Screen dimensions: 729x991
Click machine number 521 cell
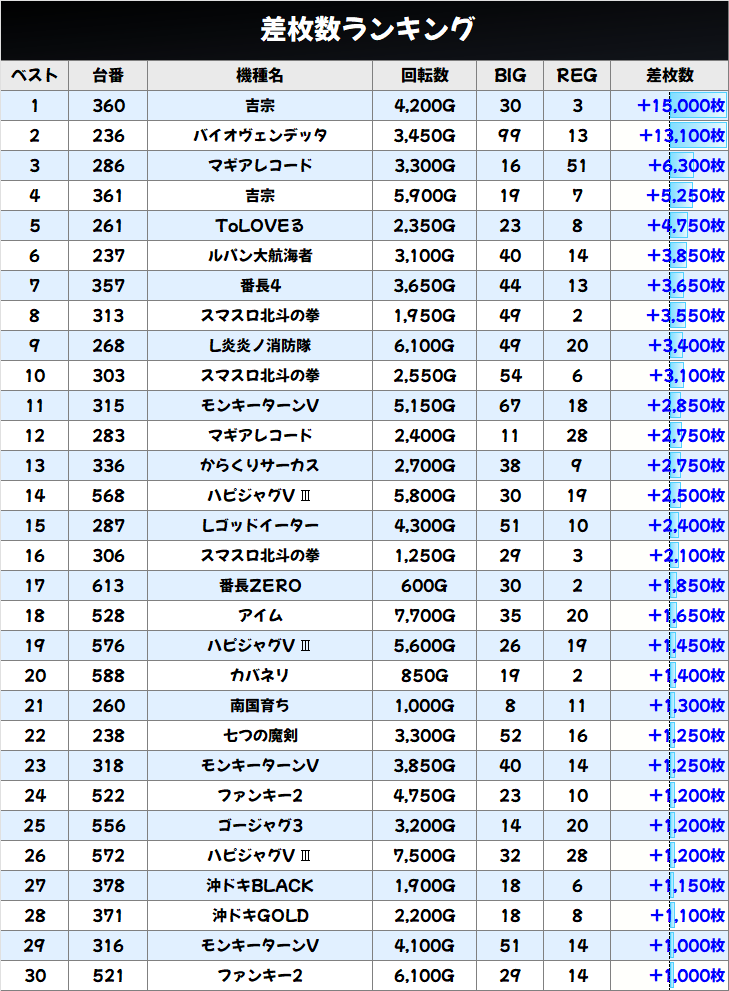coord(108,976)
